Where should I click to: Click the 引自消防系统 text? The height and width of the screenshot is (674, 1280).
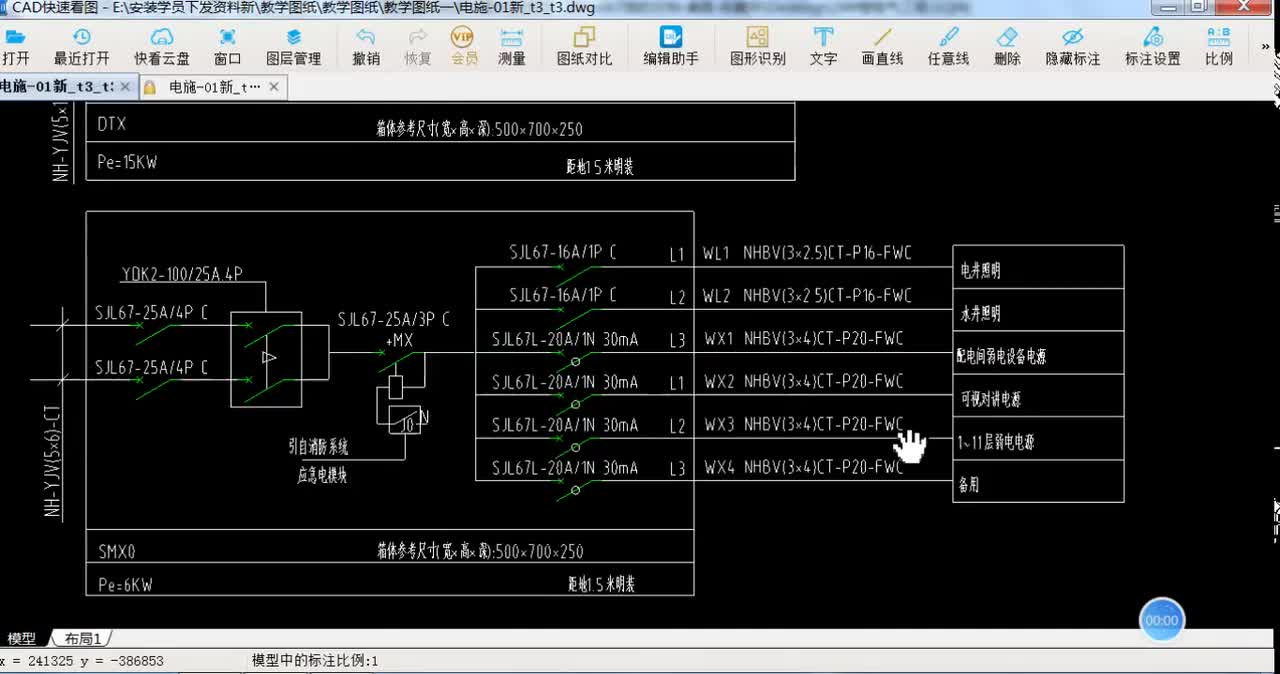pyautogui.click(x=318, y=447)
